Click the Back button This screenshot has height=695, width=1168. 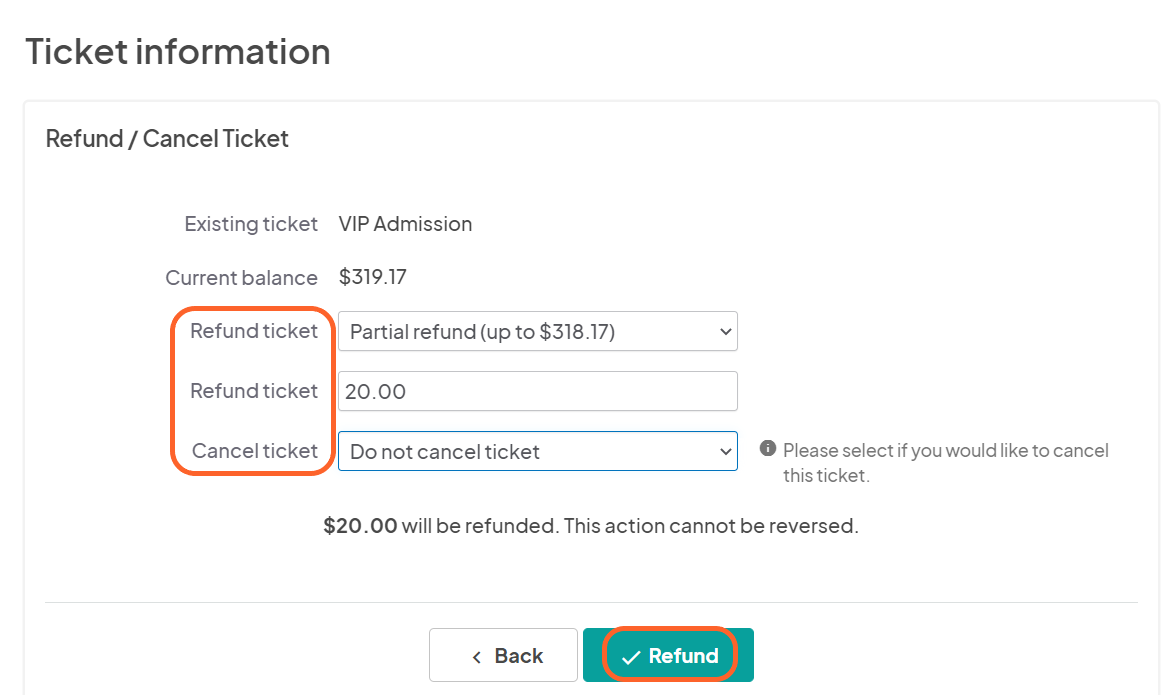[x=503, y=655]
